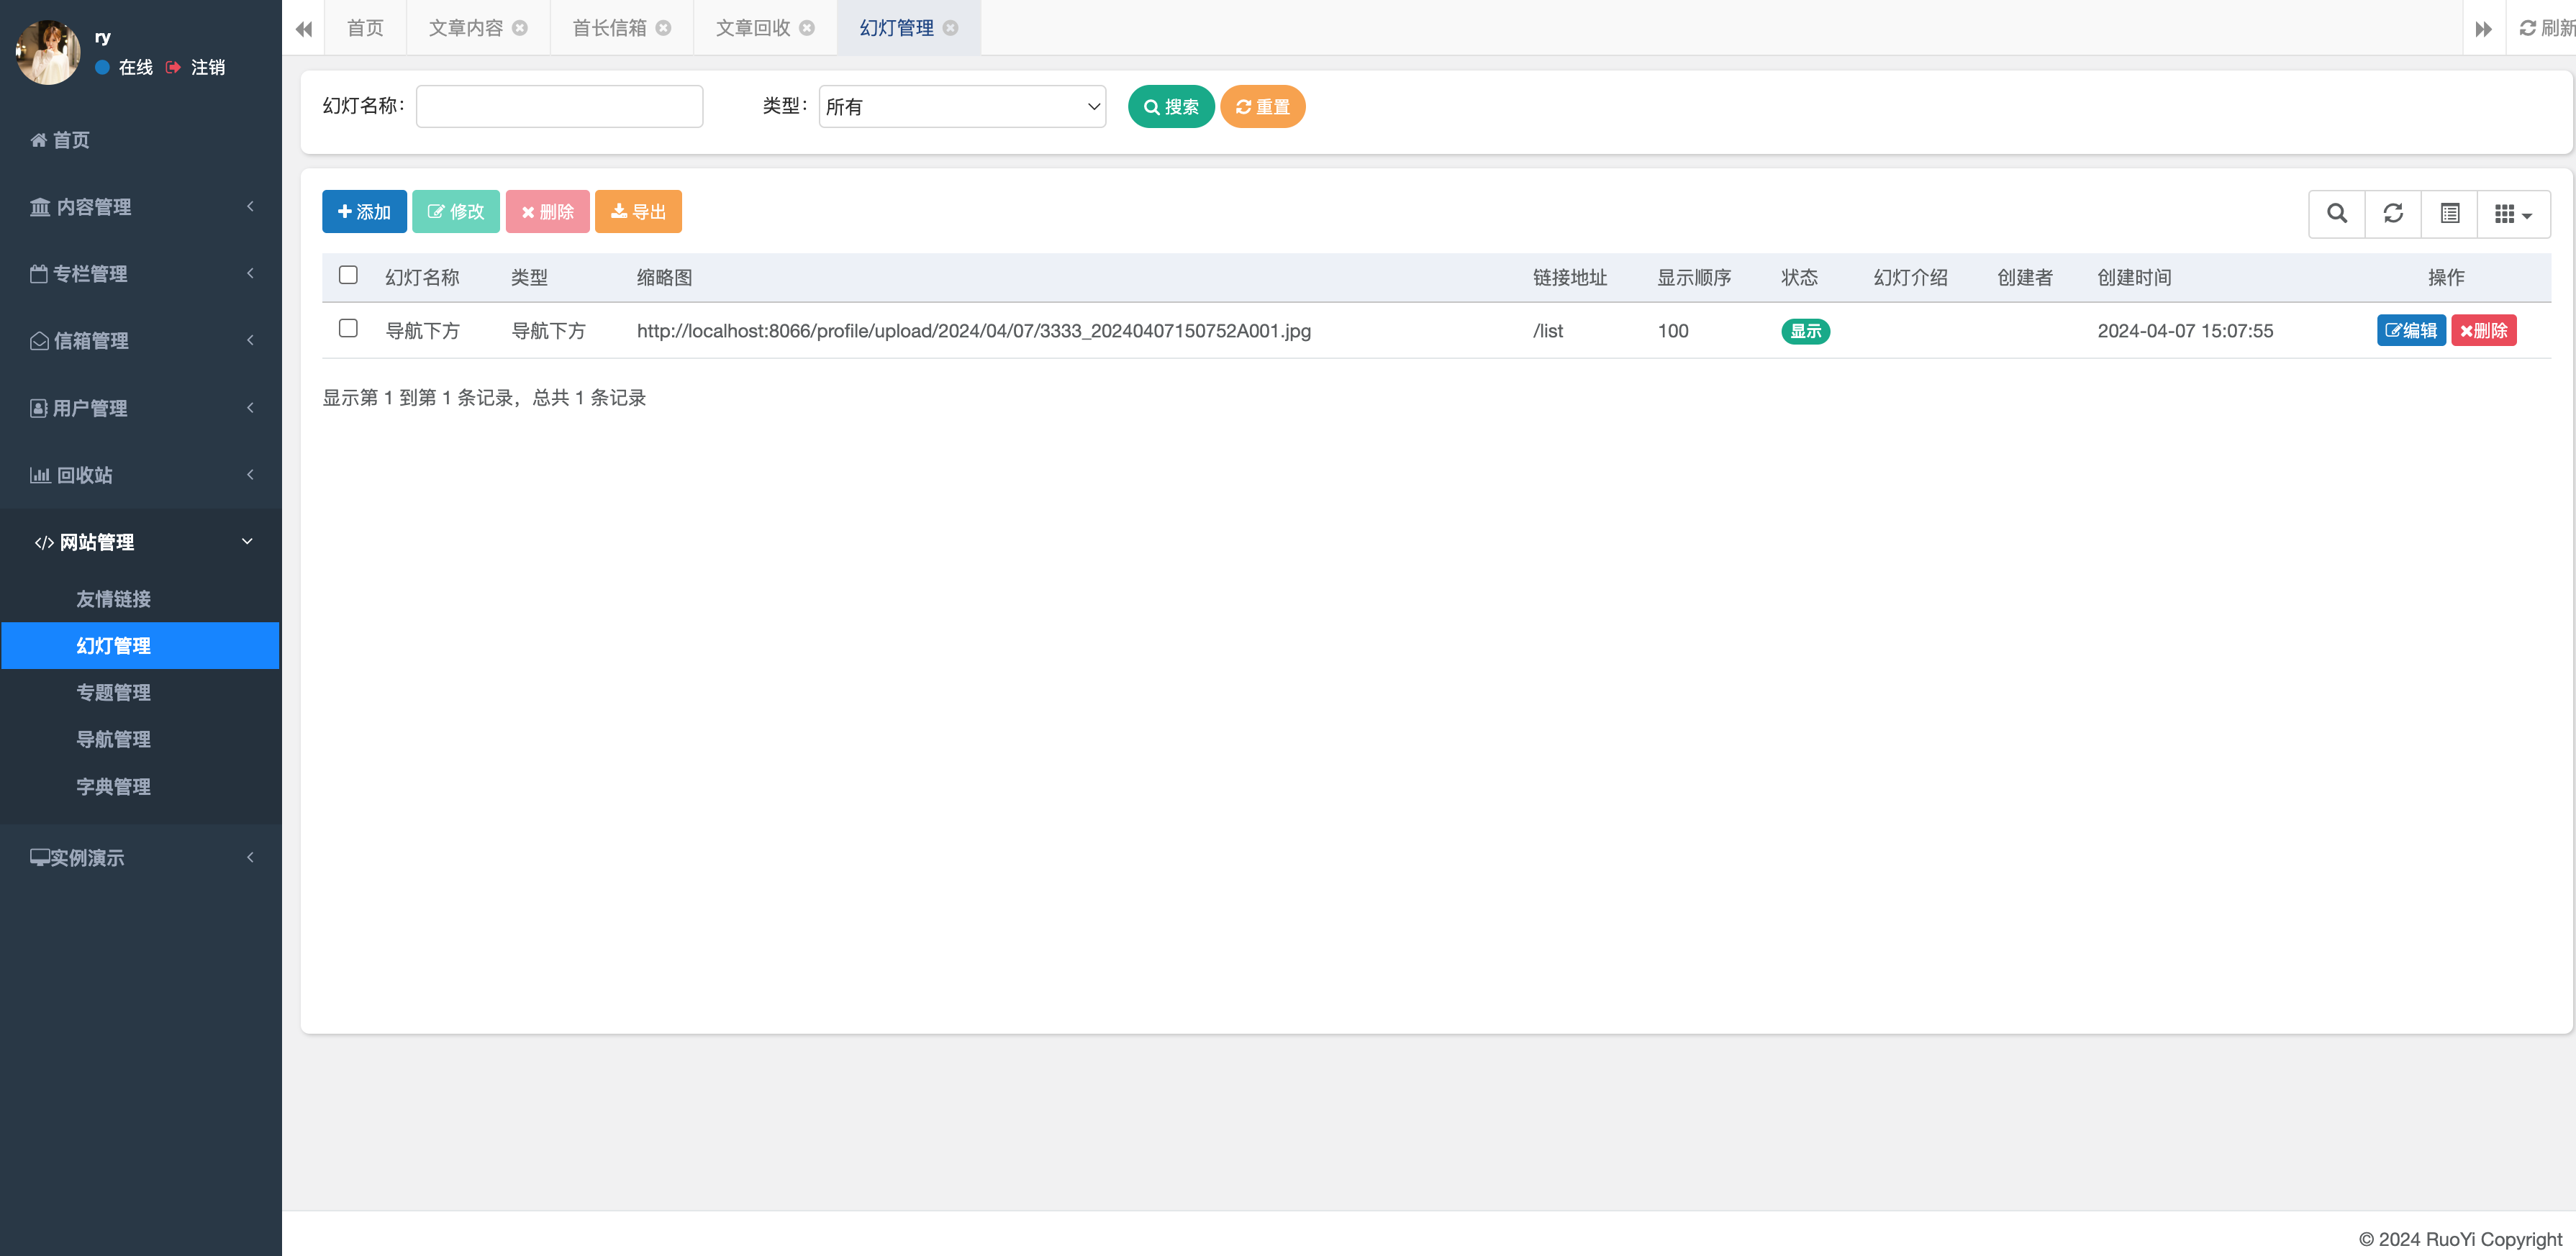Open the 类型 dropdown showing 所有
The image size is (2576, 1256).
point(961,106)
